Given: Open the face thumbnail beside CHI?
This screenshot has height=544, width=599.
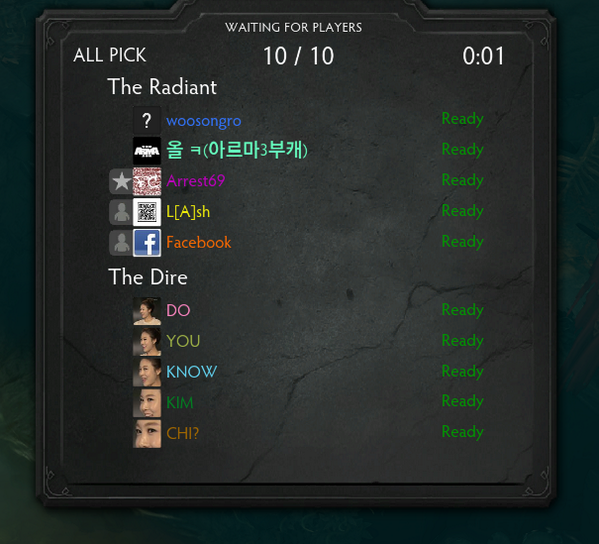Looking at the screenshot, I should tap(147, 434).
